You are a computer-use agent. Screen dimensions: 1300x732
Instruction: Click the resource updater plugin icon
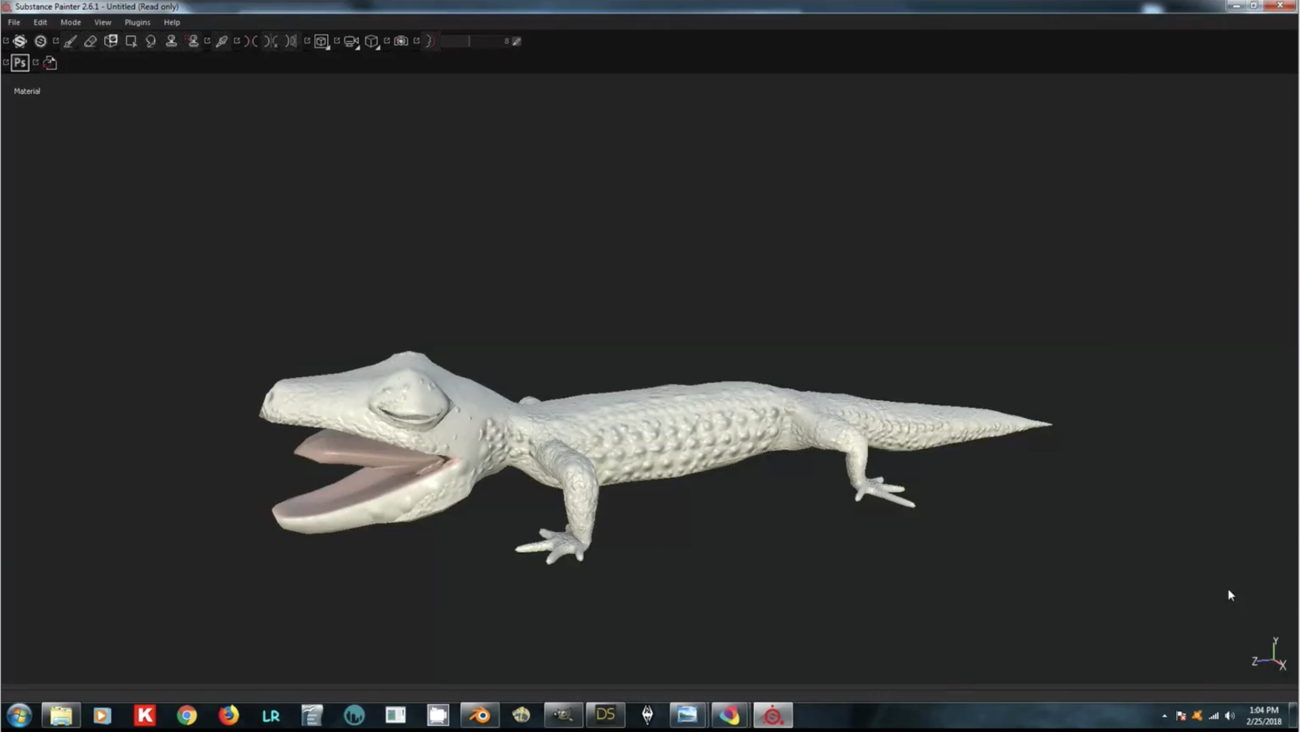pyautogui.click(x=50, y=63)
